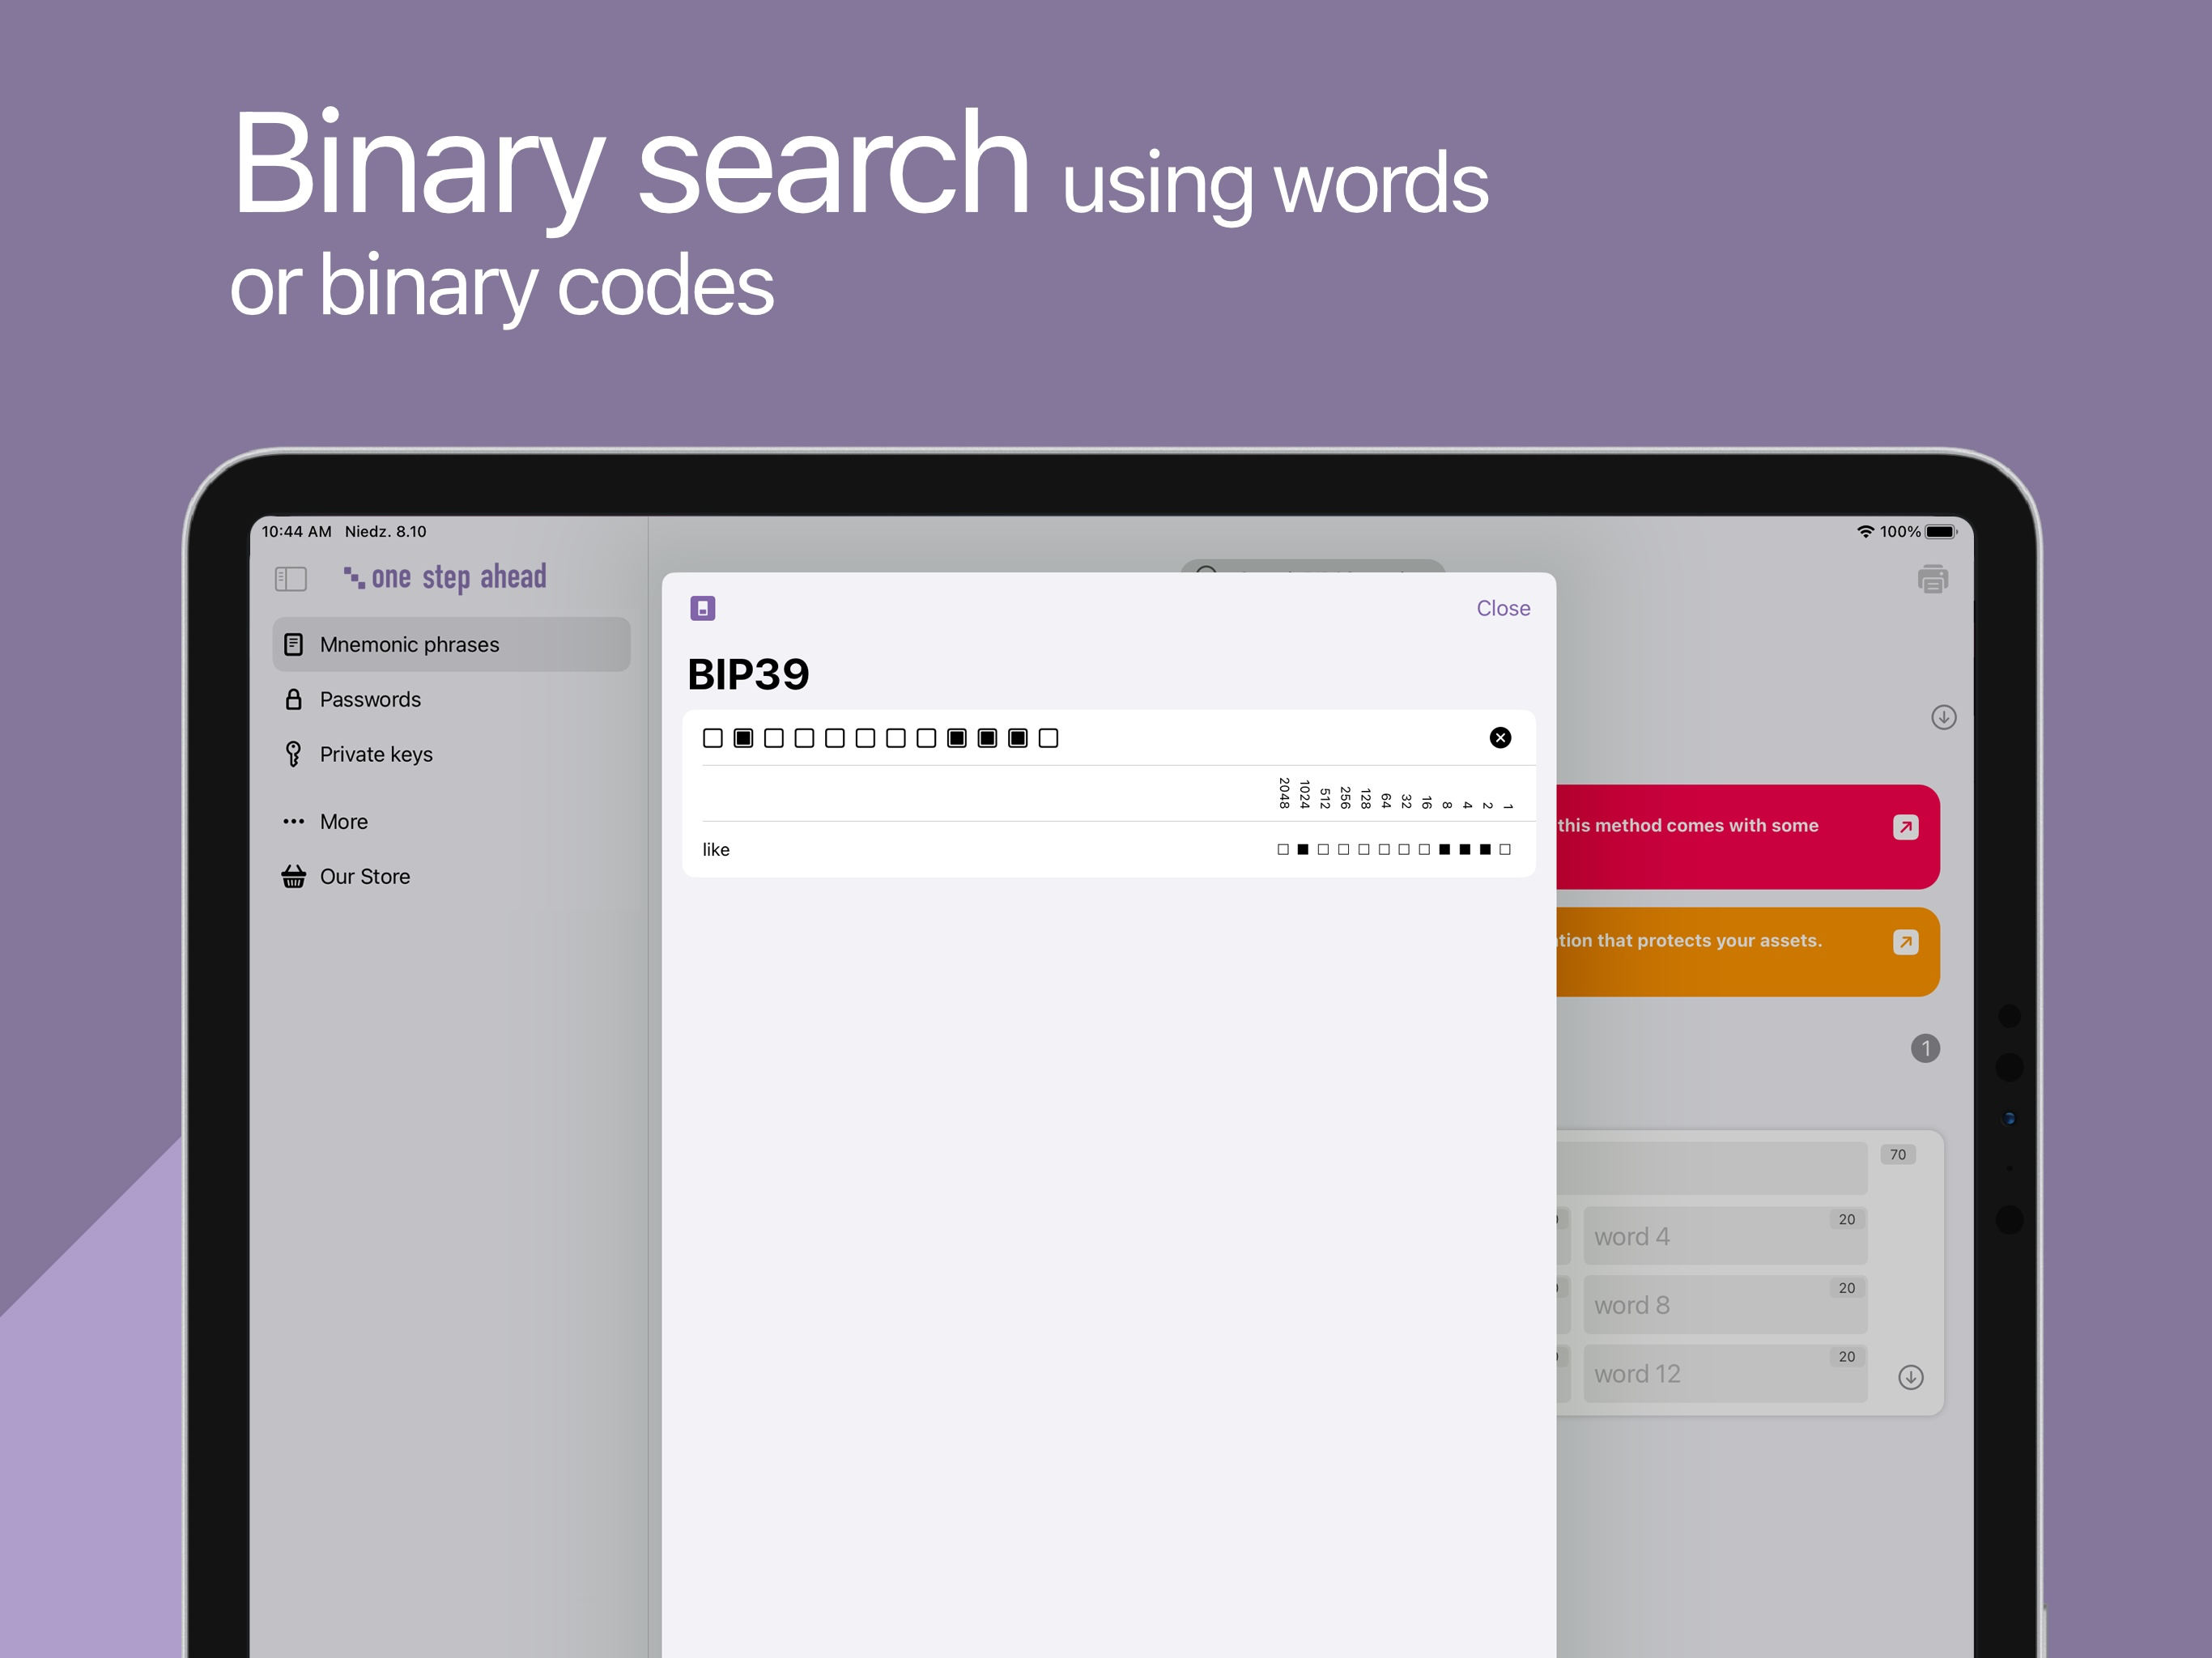
Task: Click the gray circled 1 badge
Action: [x=1925, y=1048]
